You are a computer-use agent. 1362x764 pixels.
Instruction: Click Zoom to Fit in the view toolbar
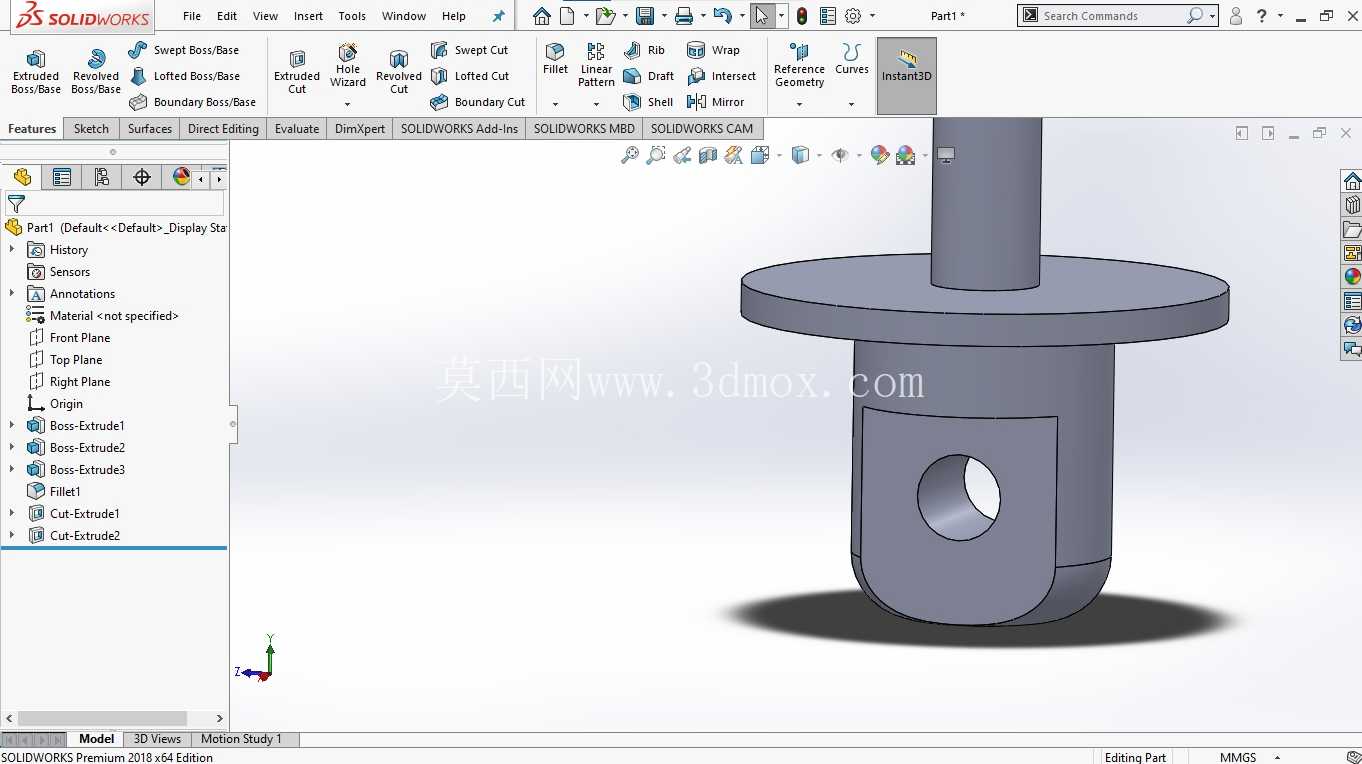pyautogui.click(x=630, y=155)
